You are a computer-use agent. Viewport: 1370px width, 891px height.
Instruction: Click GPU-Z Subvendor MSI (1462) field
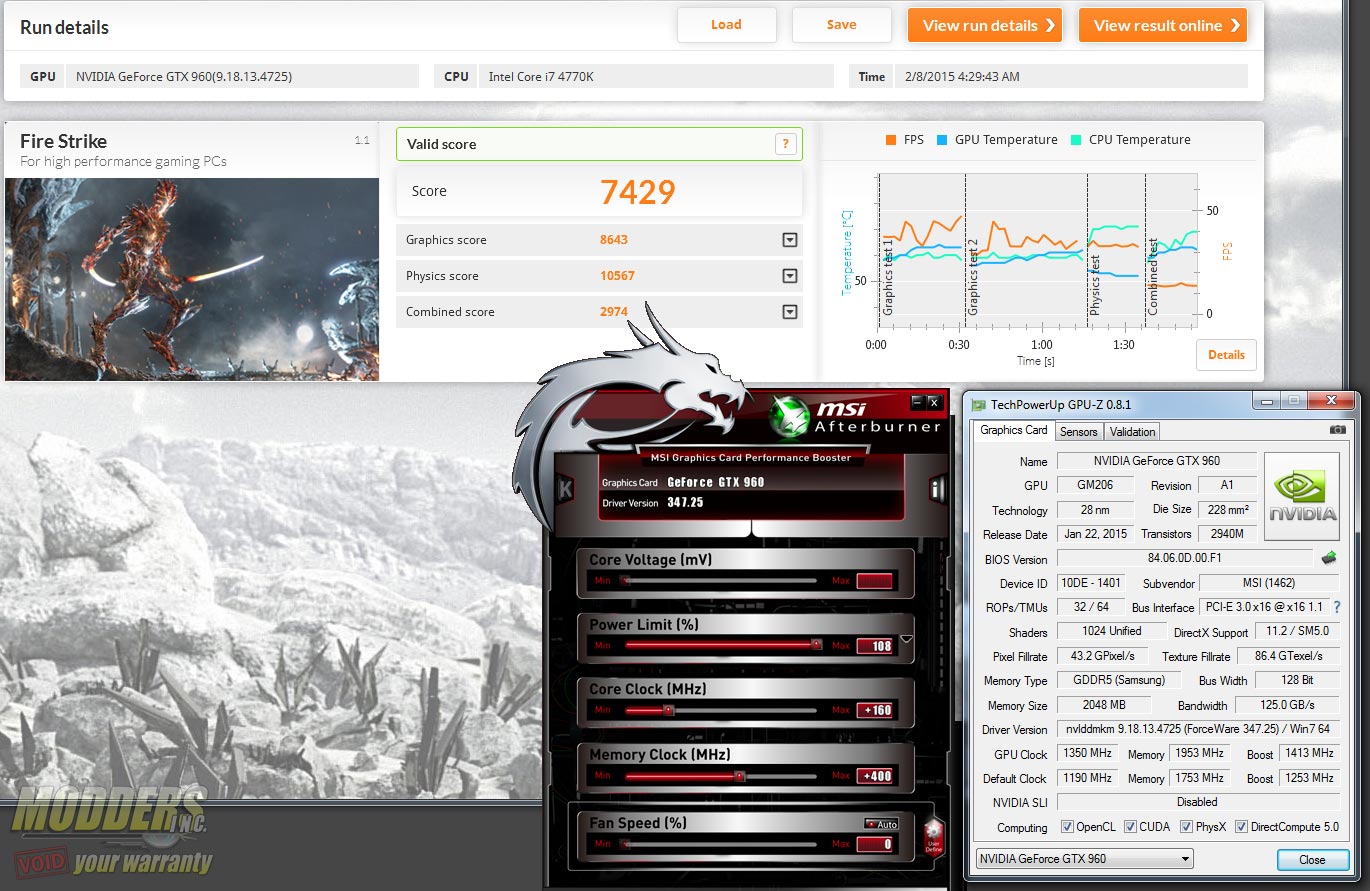tap(1268, 583)
